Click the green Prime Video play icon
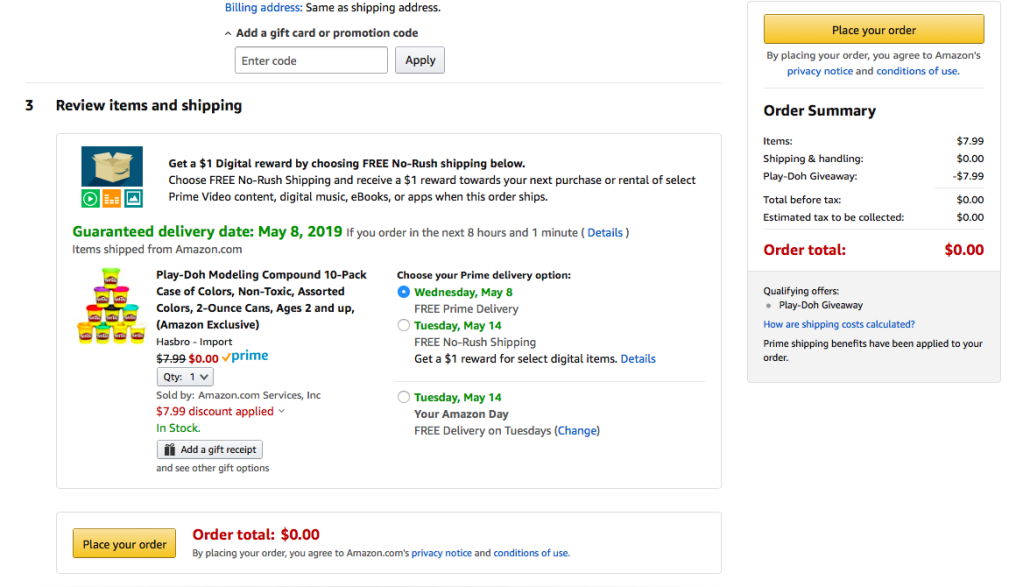1023x587 pixels. (90, 198)
